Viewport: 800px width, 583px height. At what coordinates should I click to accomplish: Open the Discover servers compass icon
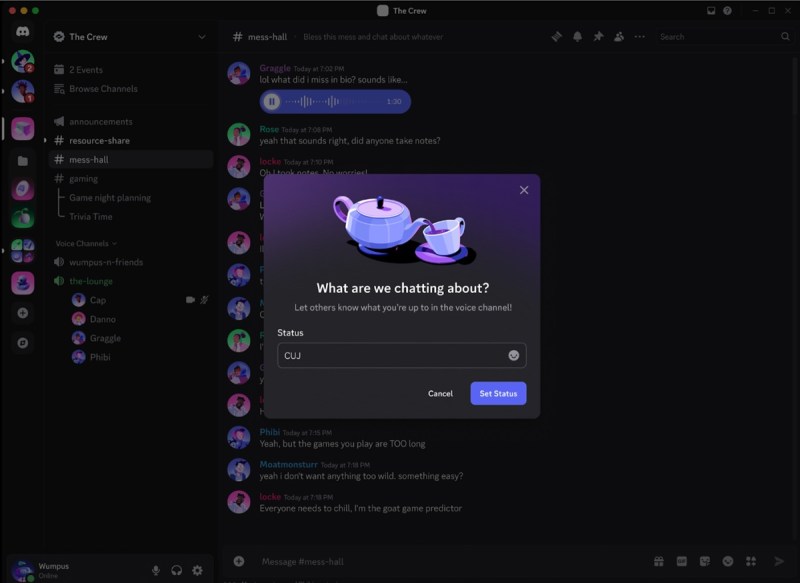[23, 343]
